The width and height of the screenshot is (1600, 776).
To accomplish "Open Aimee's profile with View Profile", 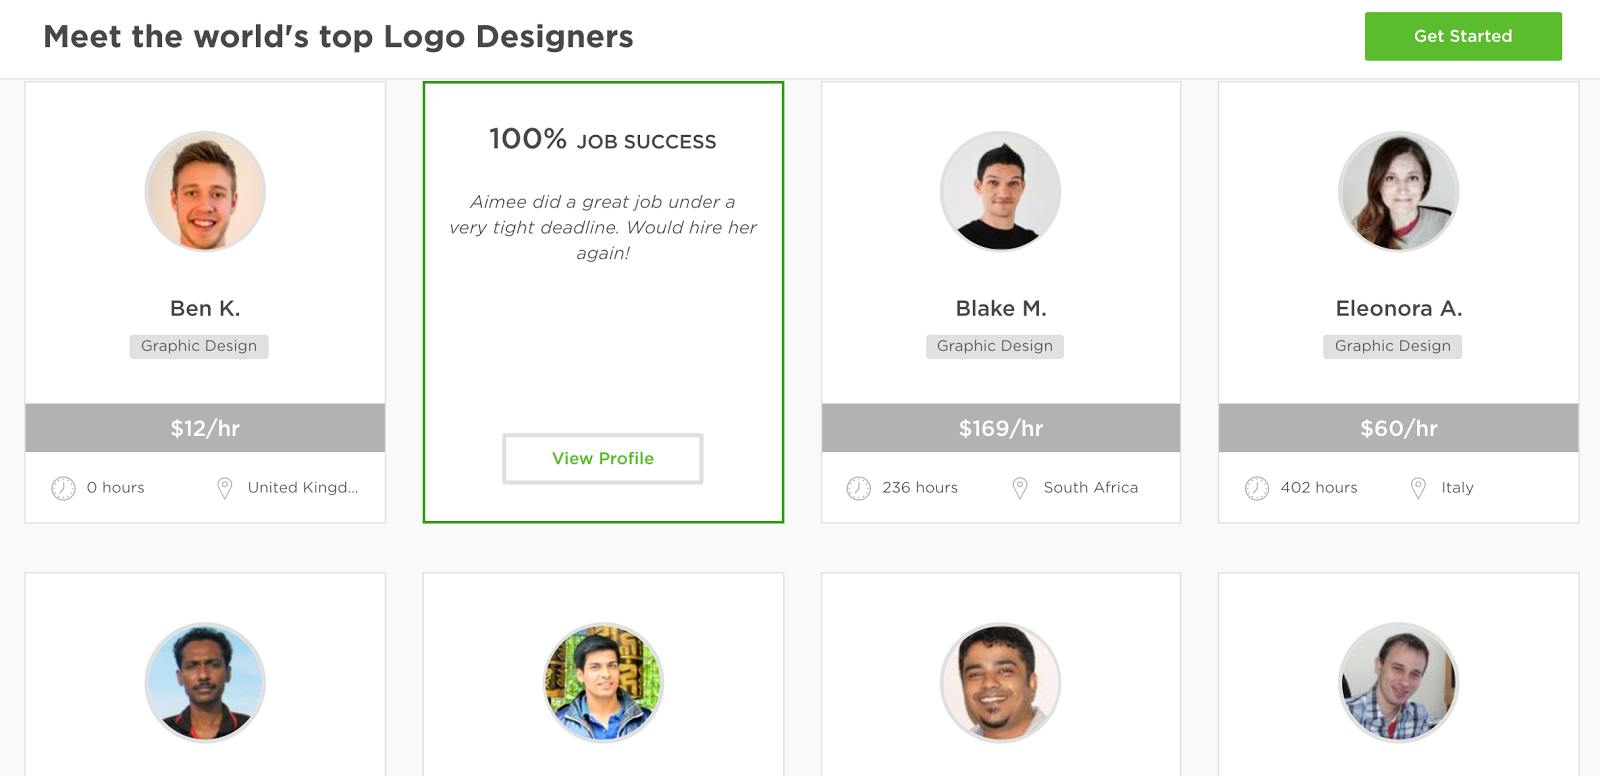I will coord(602,458).
